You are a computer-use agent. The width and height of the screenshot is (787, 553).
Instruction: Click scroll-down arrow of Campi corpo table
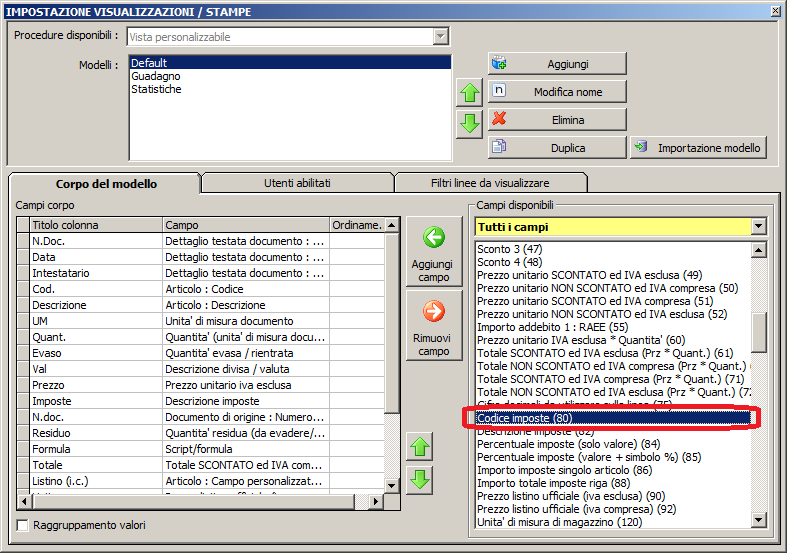(x=392, y=485)
